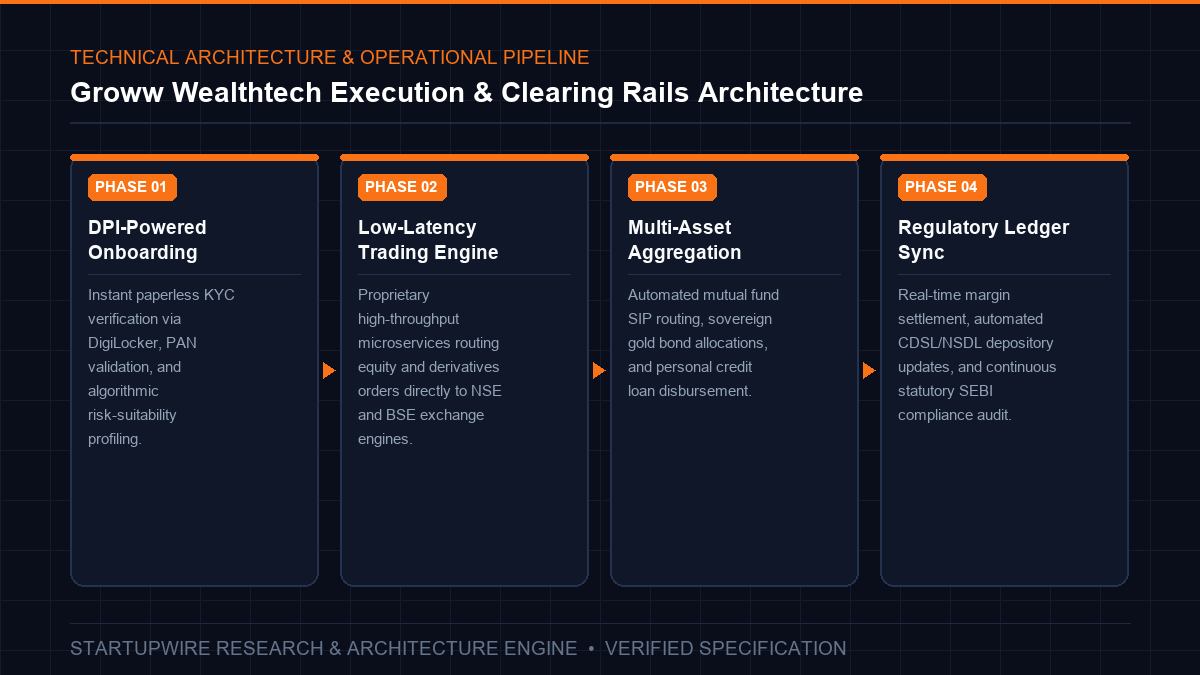Image resolution: width=1200 pixels, height=675 pixels.
Task: Click the PHASE 03 orange badge
Action: click(672, 187)
